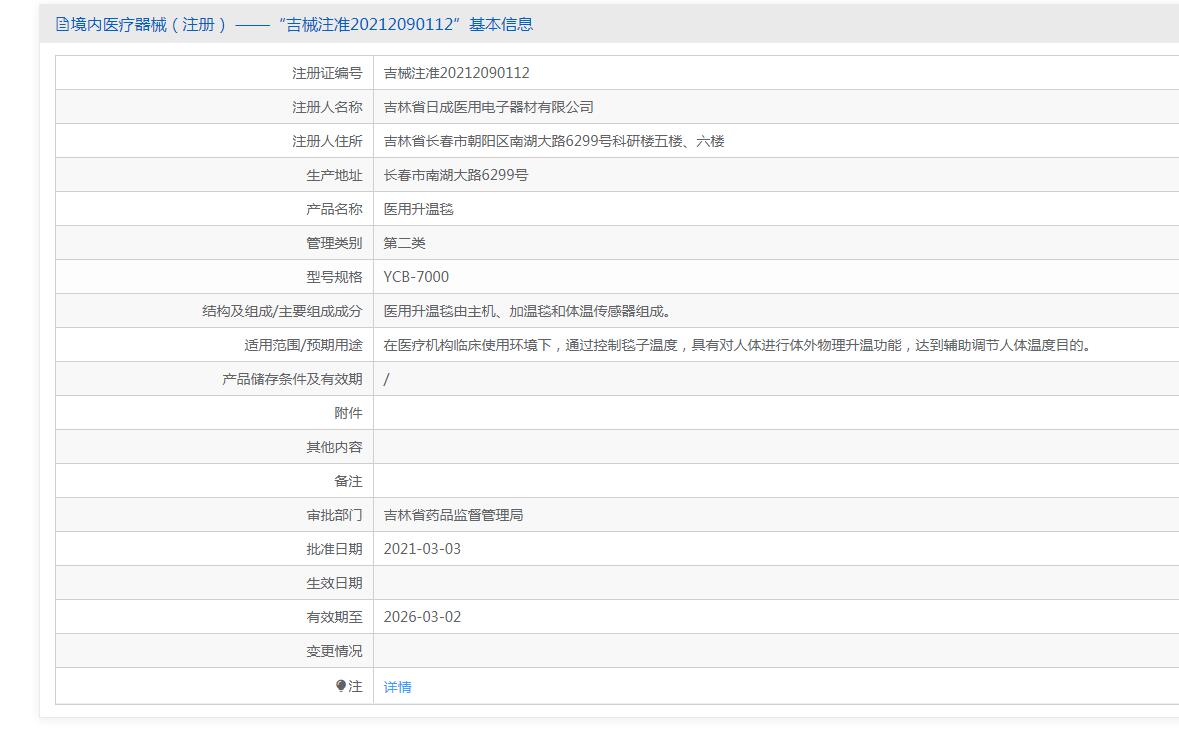The image size is (1179, 746).
Task: Click the lightbulb icon beside 注
Action: pos(341,686)
